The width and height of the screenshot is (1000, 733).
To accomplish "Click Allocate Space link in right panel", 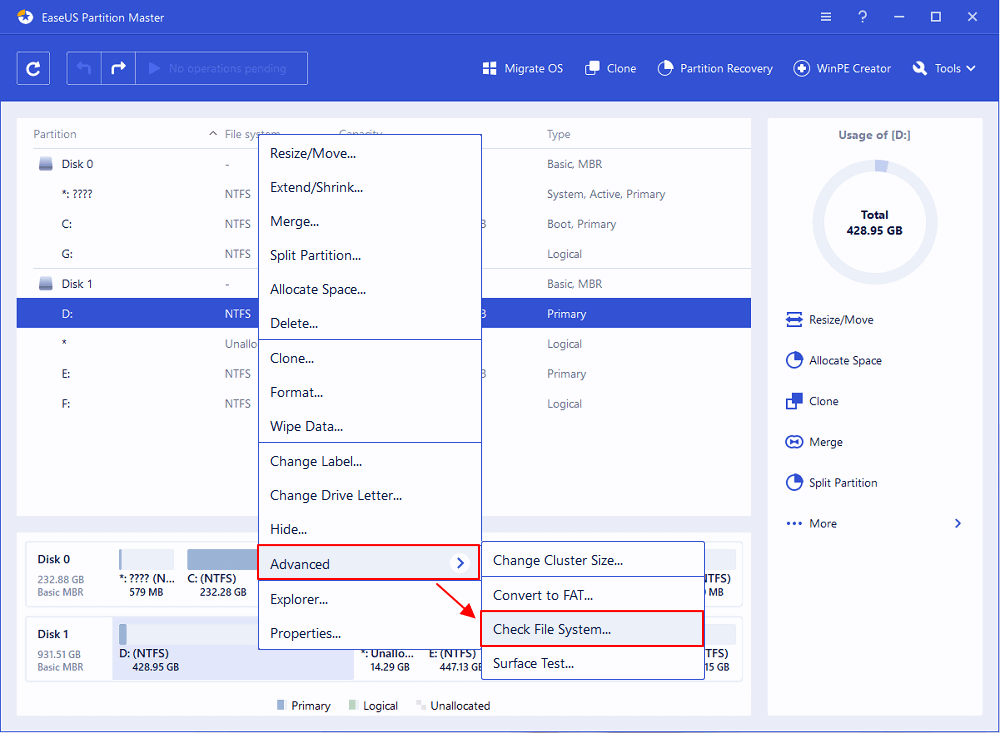I will 845,360.
